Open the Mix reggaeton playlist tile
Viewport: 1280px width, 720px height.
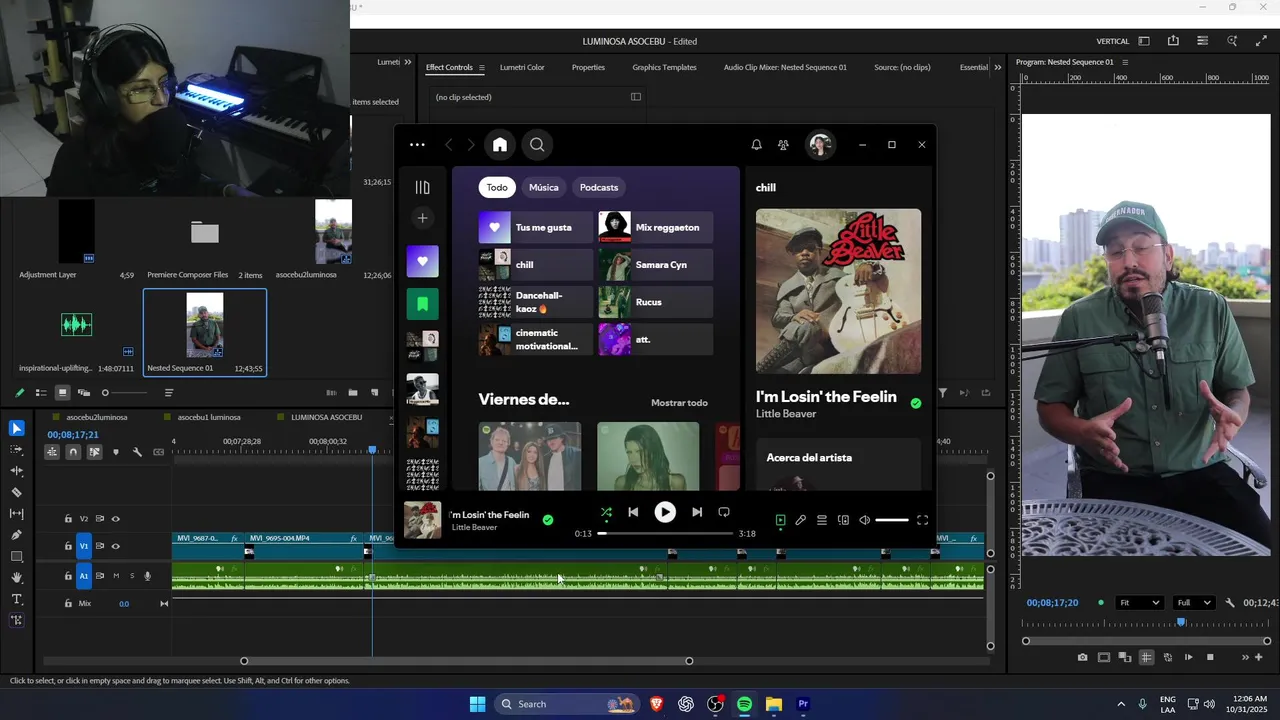pyautogui.click(x=656, y=227)
